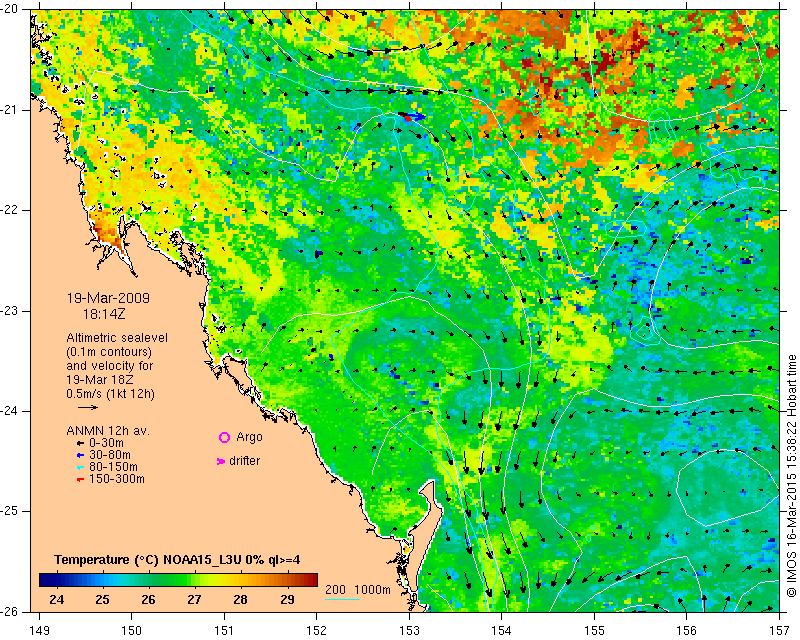Click the Temperature (°C) NOAA15_L3U title
The height and width of the screenshot is (640, 800).
177,560
